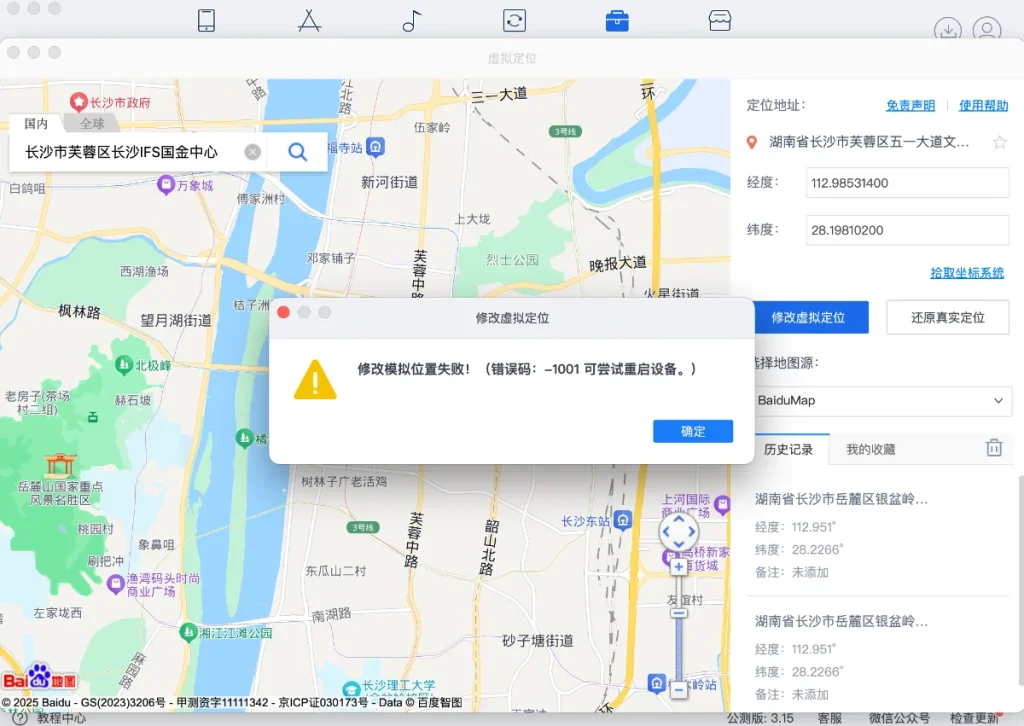Click the 微信公众号 status bar link
This screenshot has height=726, width=1024.
point(899,718)
